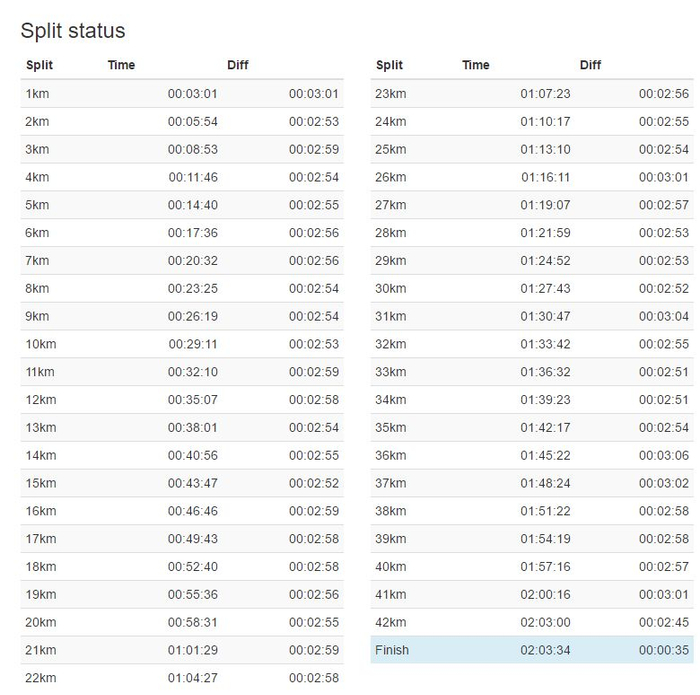Click the finish time 02:03:34

(545, 650)
